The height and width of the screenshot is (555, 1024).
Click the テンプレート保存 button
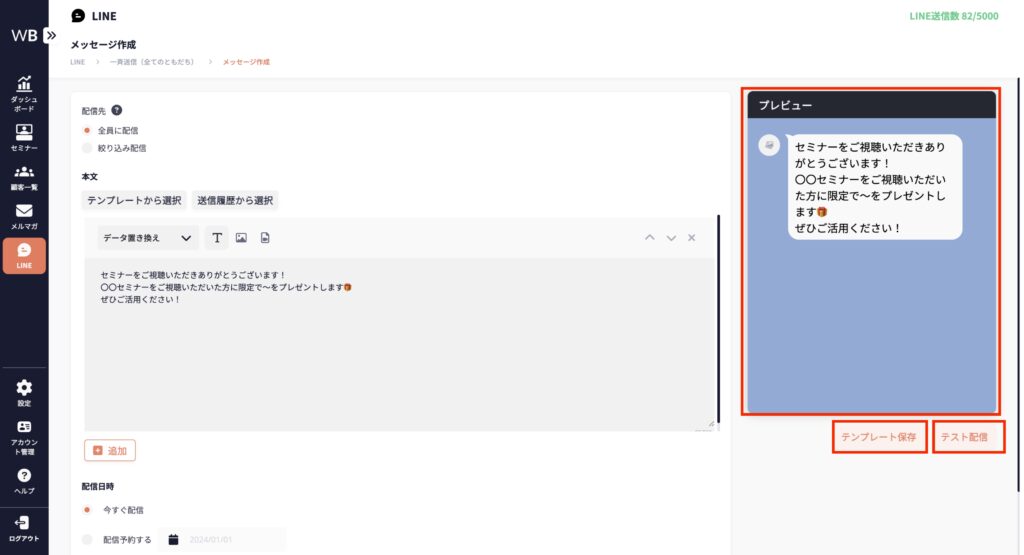click(x=879, y=437)
